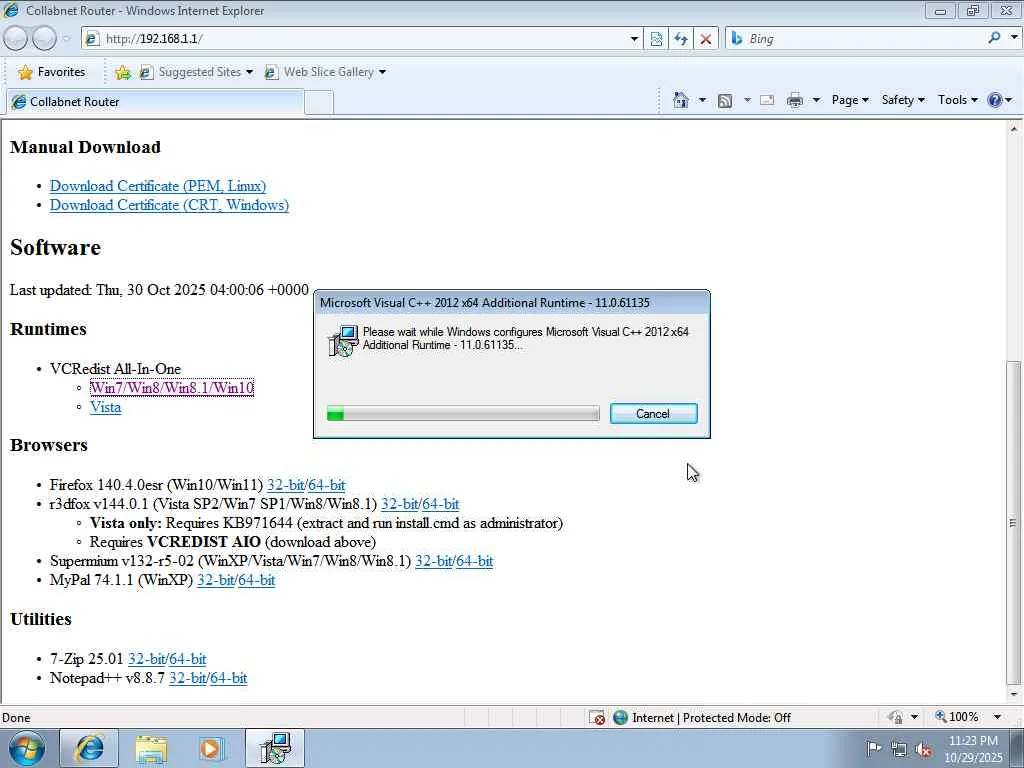The height and width of the screenshot is (768, 1024).
Task: Click the installer progress bar
Action: click(463, 413)
